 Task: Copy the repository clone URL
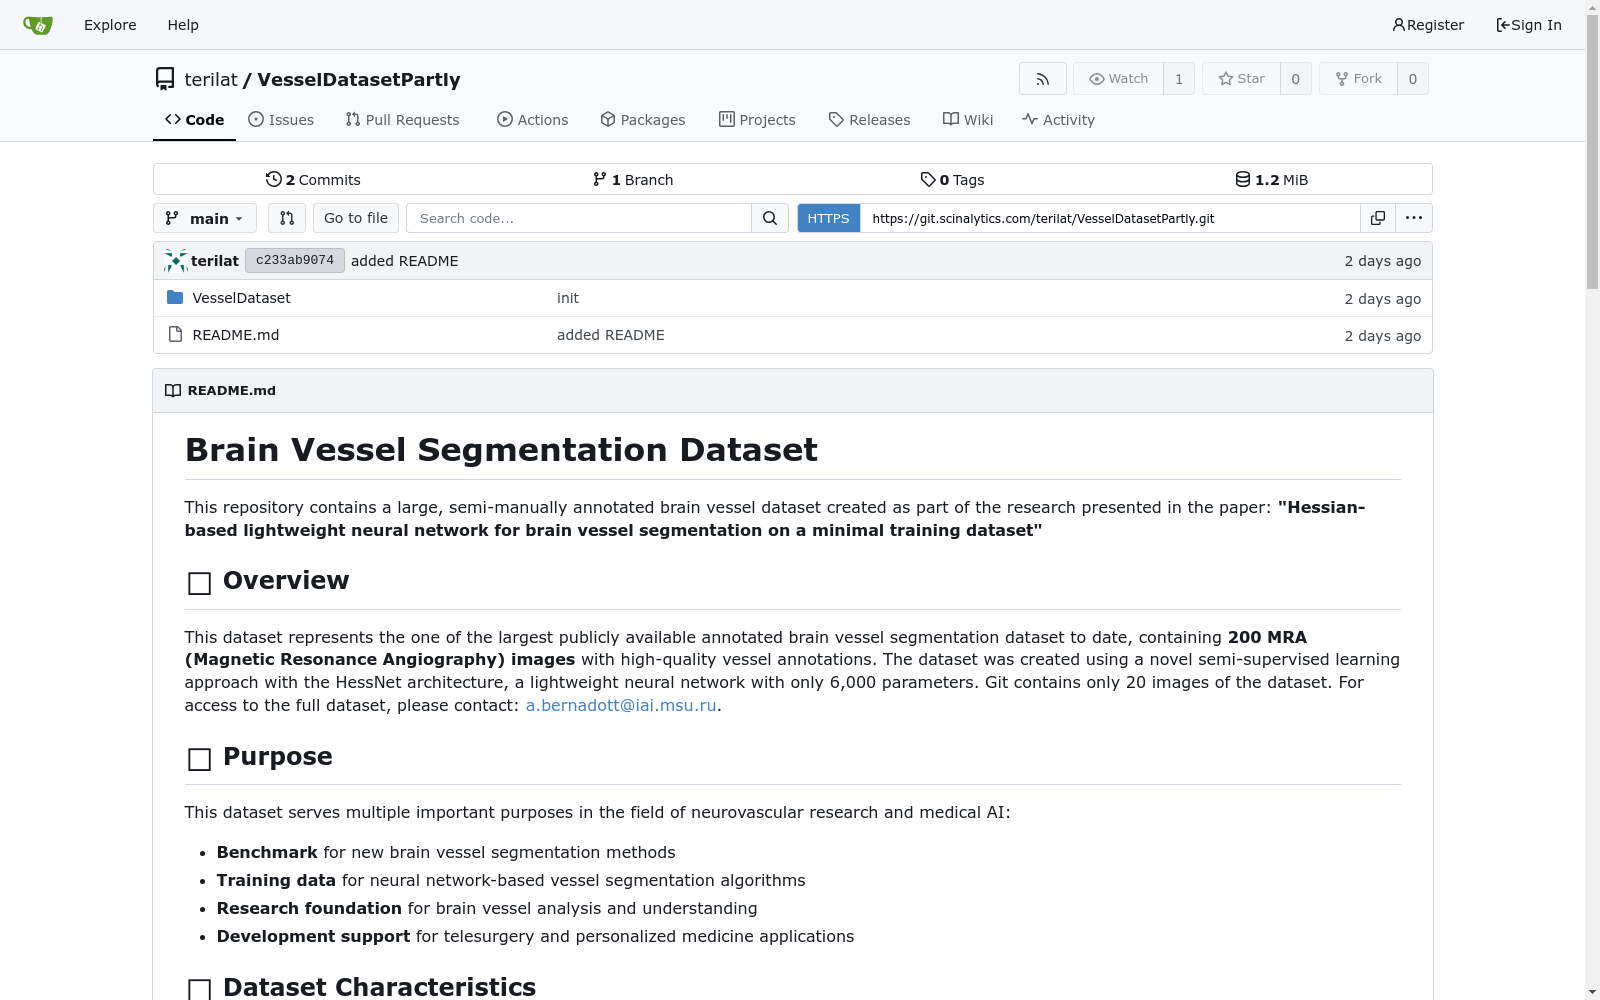point(1377,218)
